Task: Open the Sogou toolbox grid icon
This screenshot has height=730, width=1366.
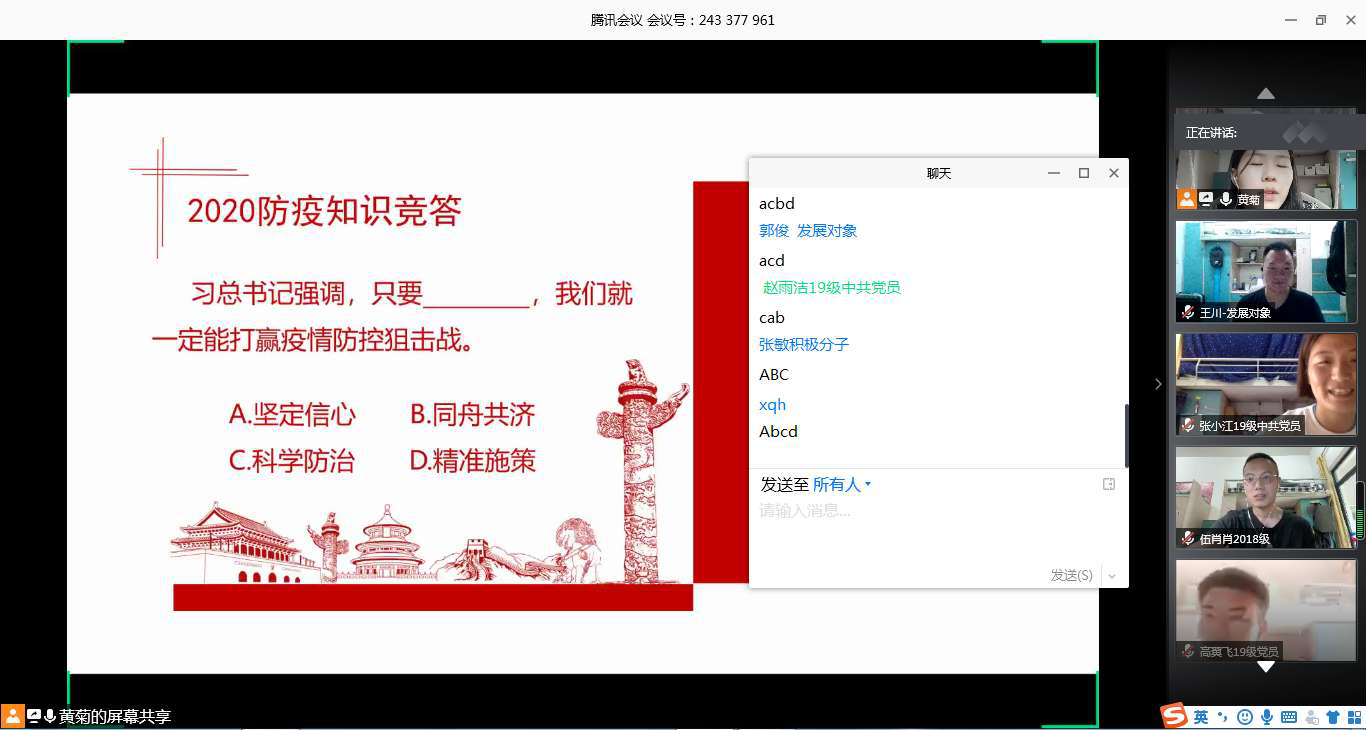Action: 1353,717
